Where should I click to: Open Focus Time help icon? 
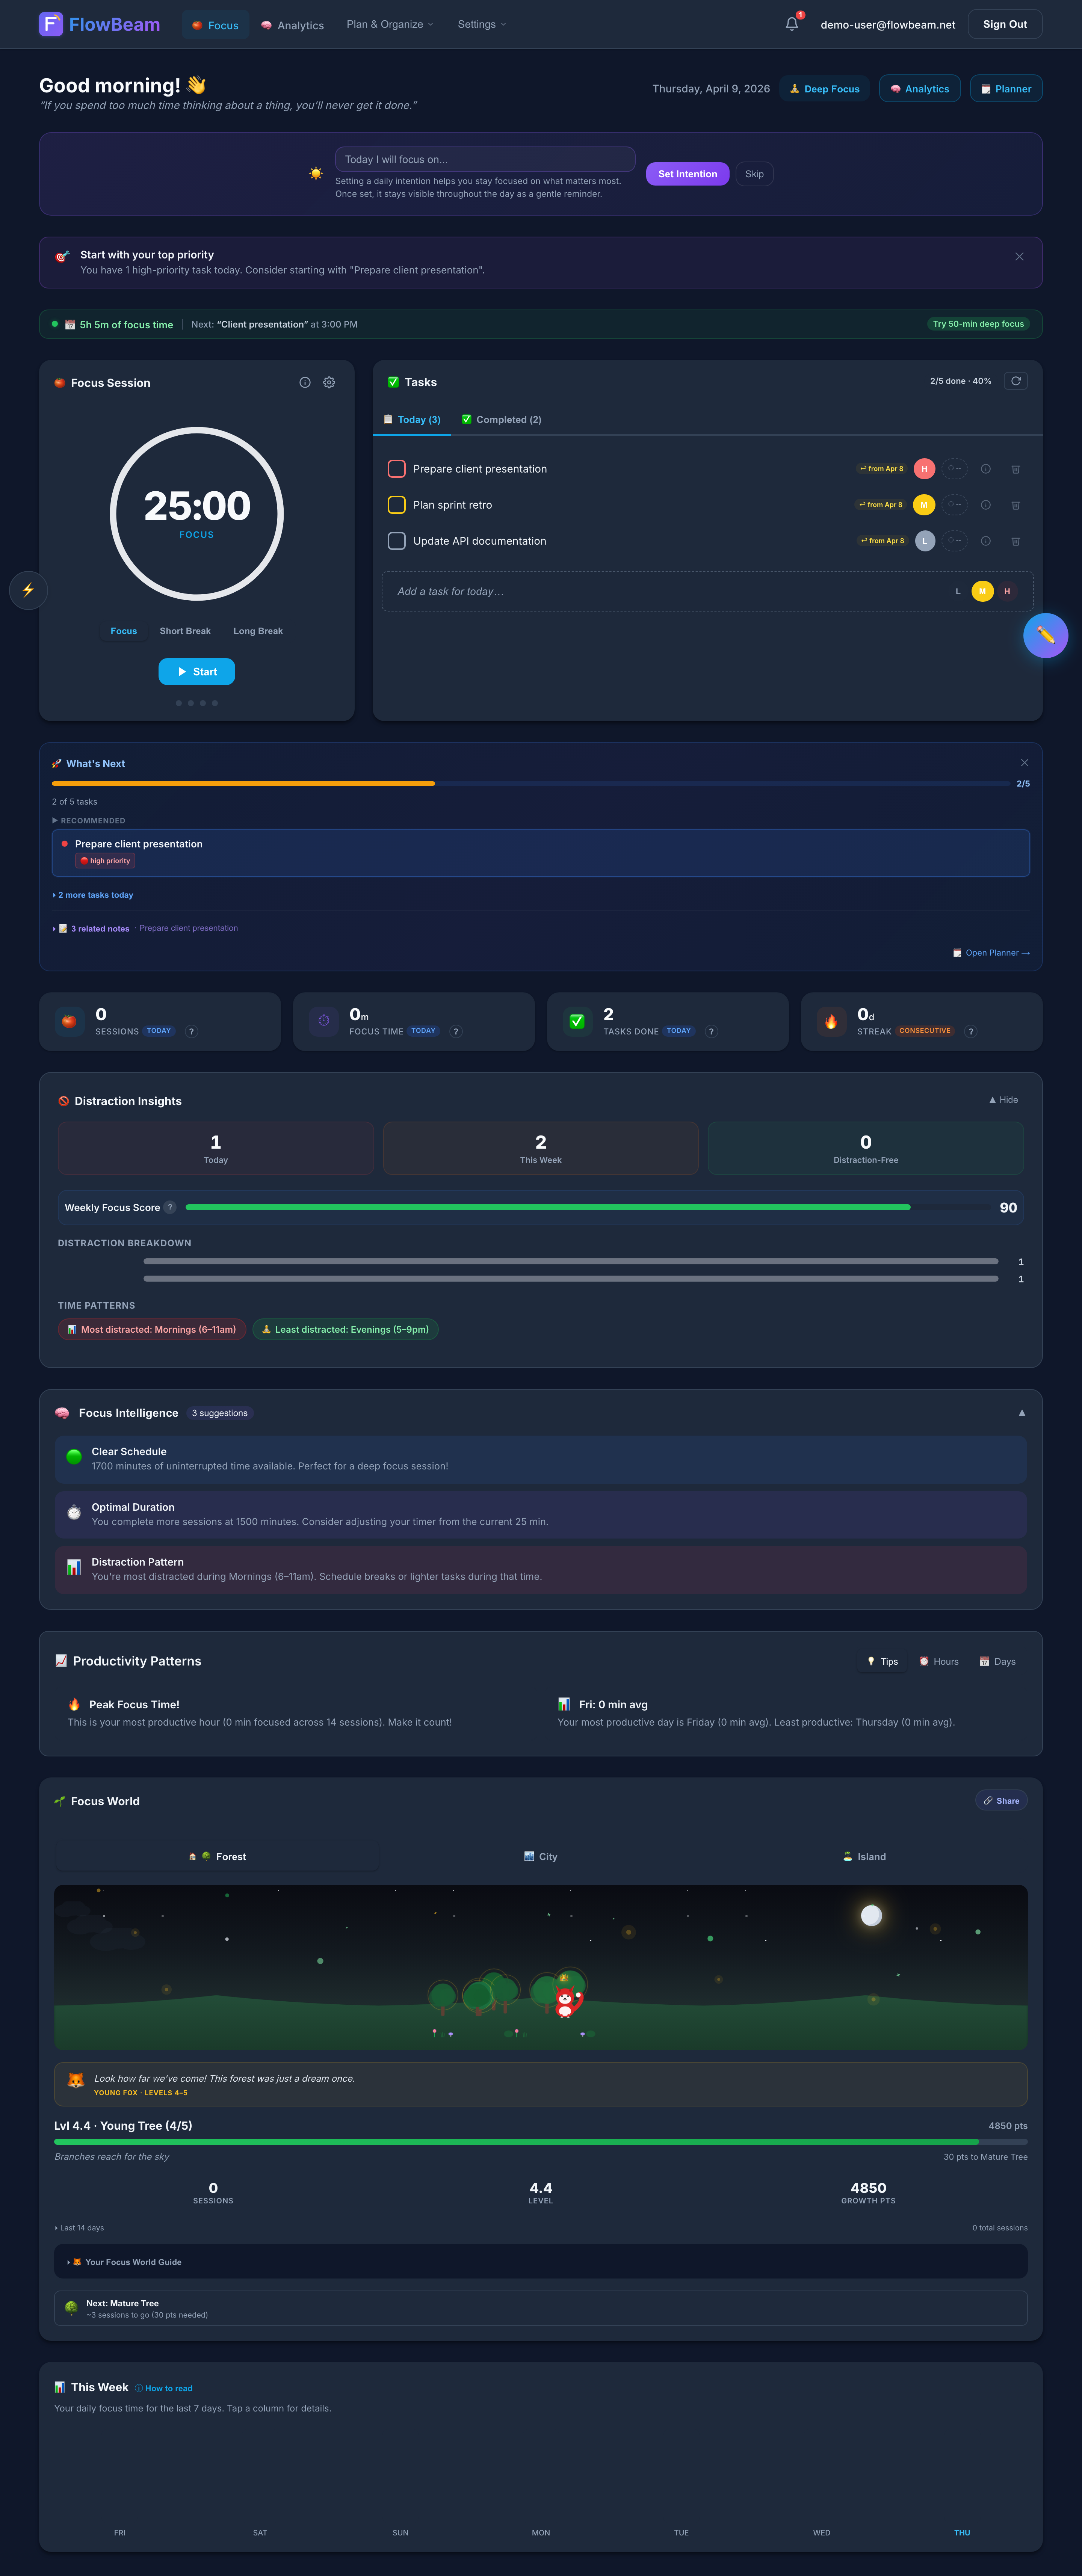[x=456, y=1031]
